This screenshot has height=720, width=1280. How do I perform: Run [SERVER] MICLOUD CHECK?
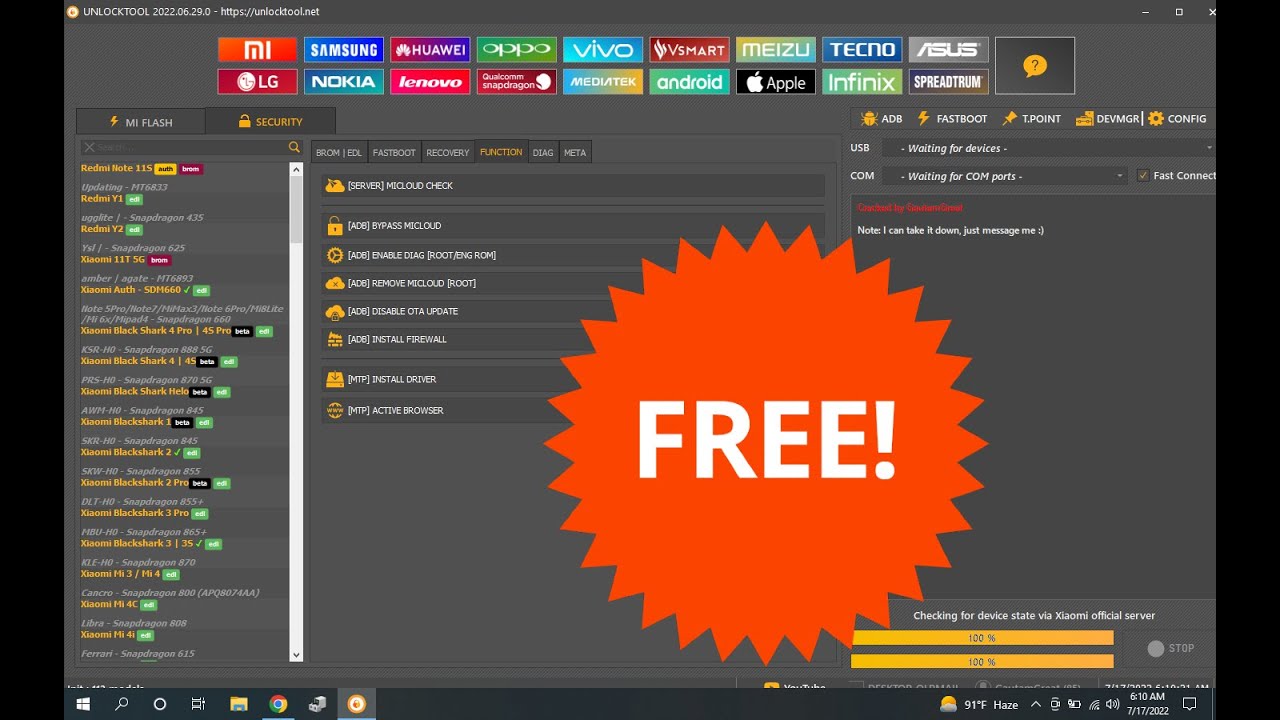(x=573, y=185)
